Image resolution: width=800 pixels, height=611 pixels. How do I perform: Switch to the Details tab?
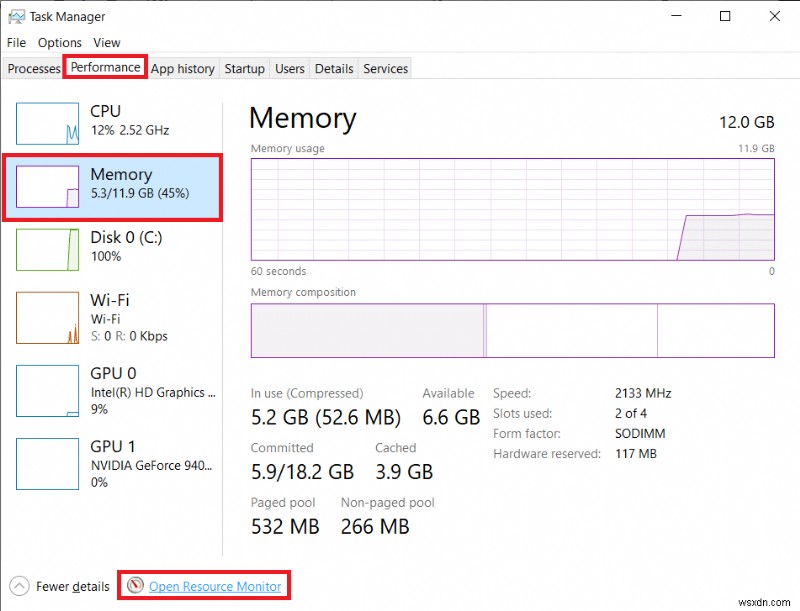click(x=333, y=68)
